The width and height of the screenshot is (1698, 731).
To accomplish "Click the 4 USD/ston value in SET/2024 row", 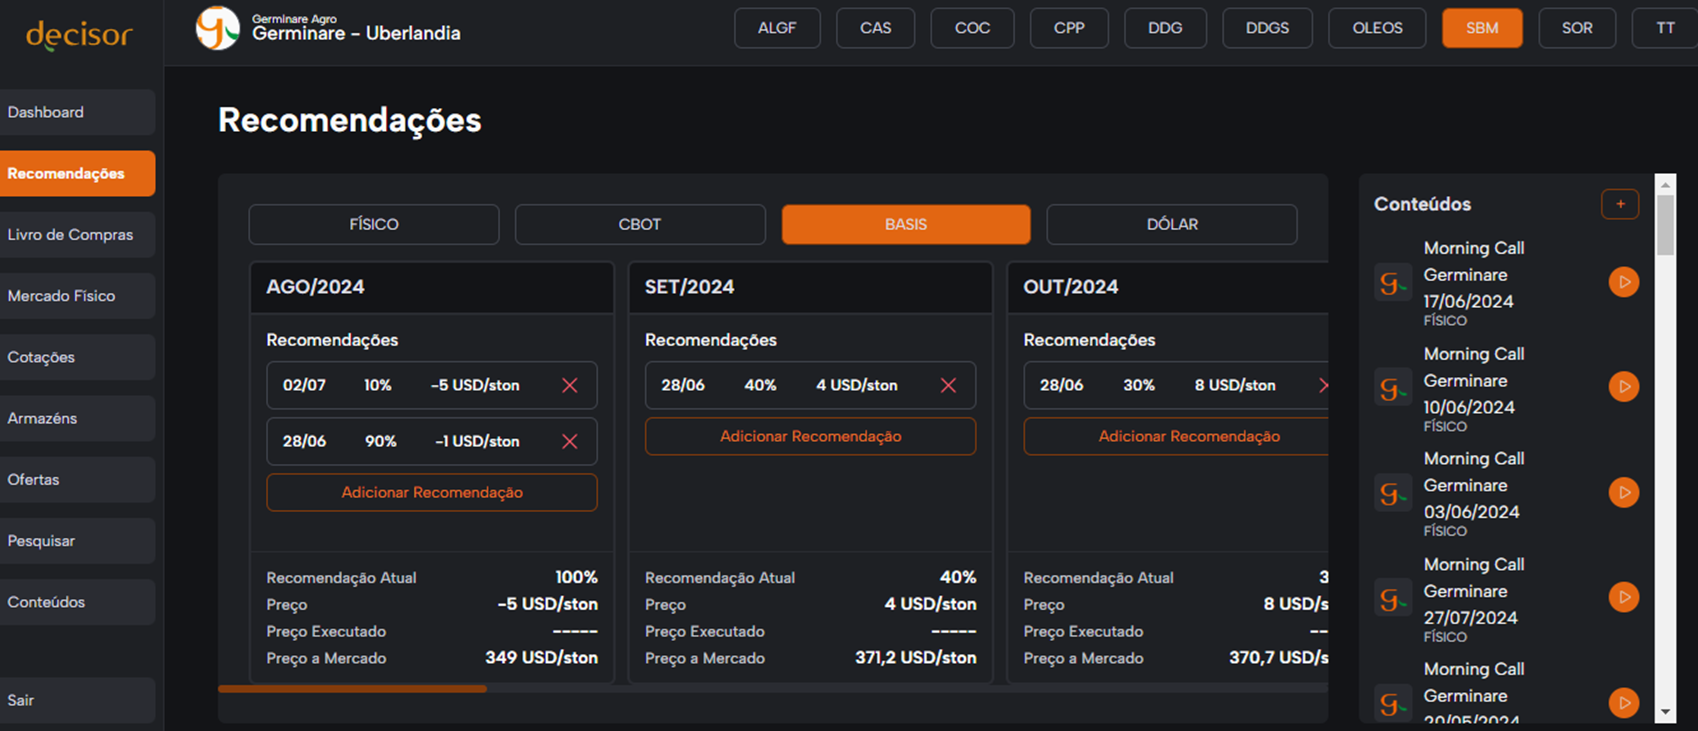I will point(856,385).
